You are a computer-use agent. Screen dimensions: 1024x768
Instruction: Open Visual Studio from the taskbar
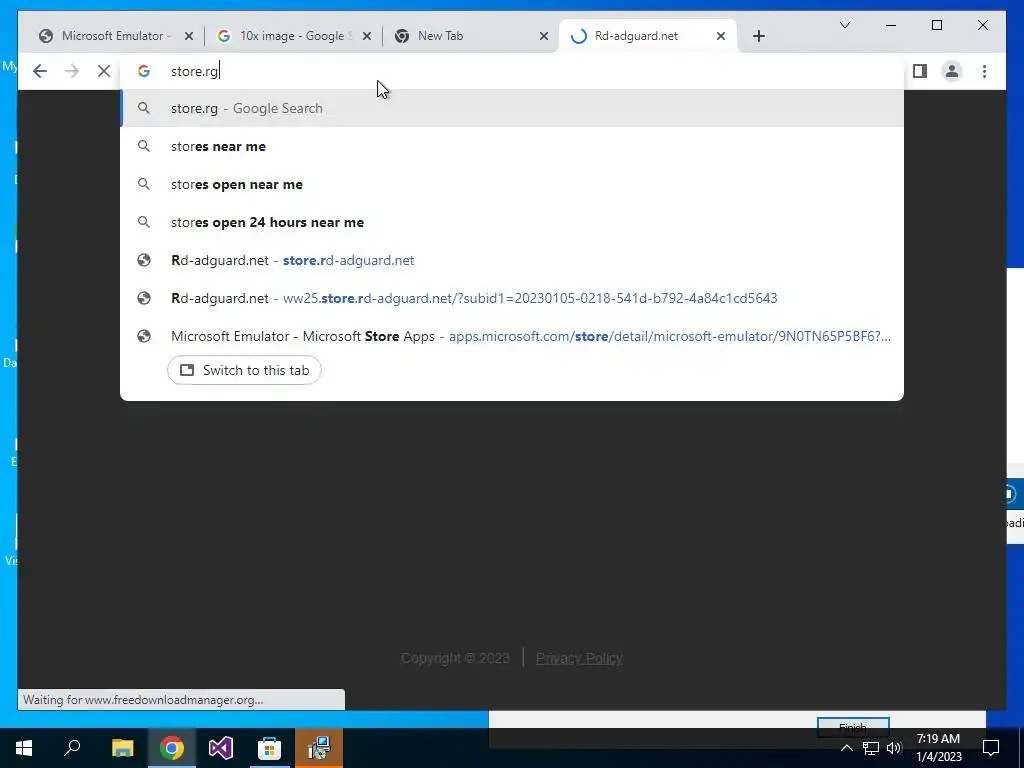coord(221,748)
